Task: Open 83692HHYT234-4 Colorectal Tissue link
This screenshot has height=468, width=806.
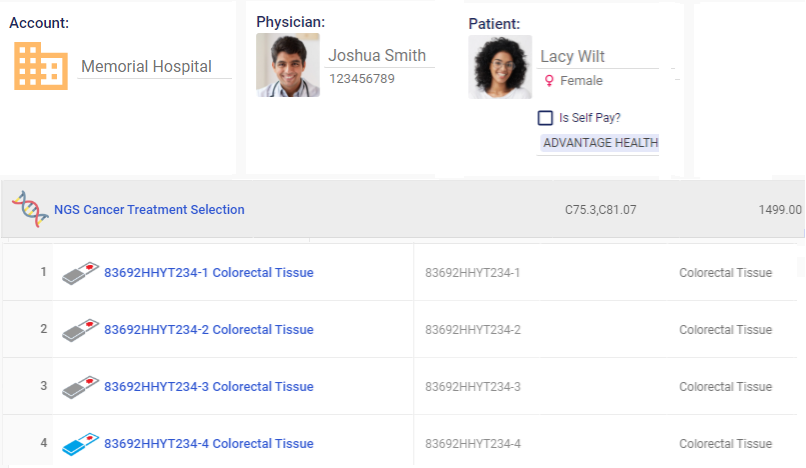Action: point(209,444)
